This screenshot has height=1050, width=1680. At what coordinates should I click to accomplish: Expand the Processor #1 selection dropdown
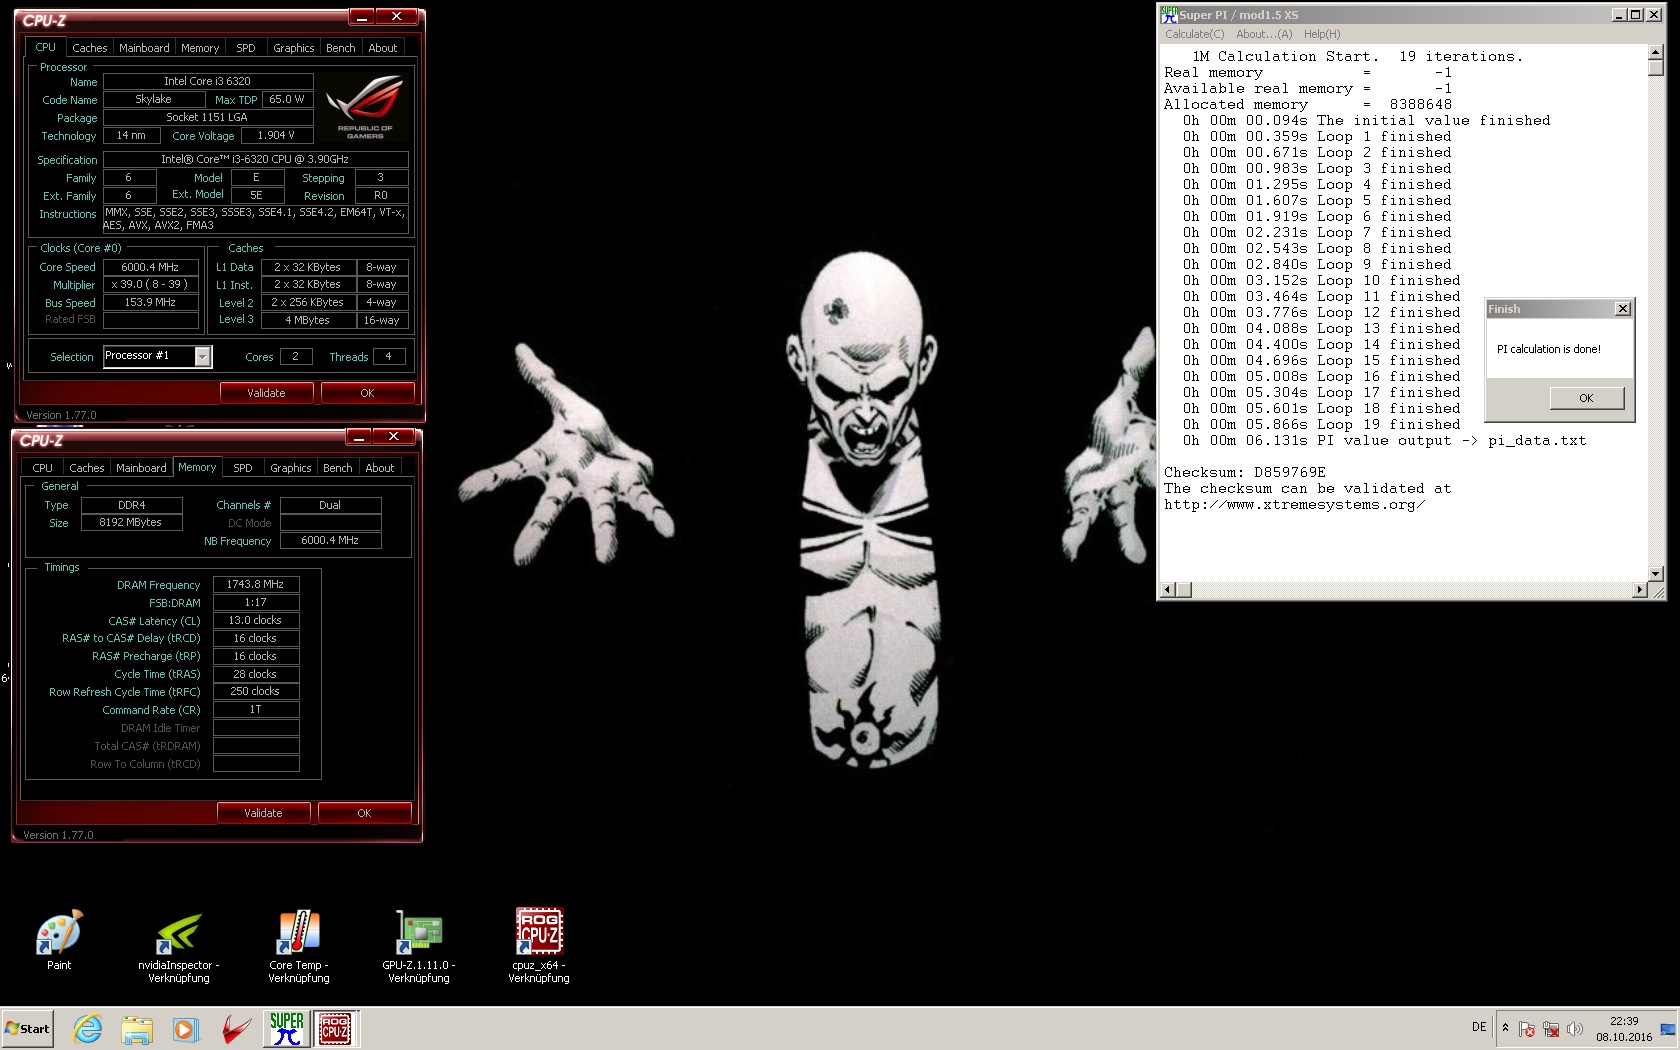tap(203, 356)
